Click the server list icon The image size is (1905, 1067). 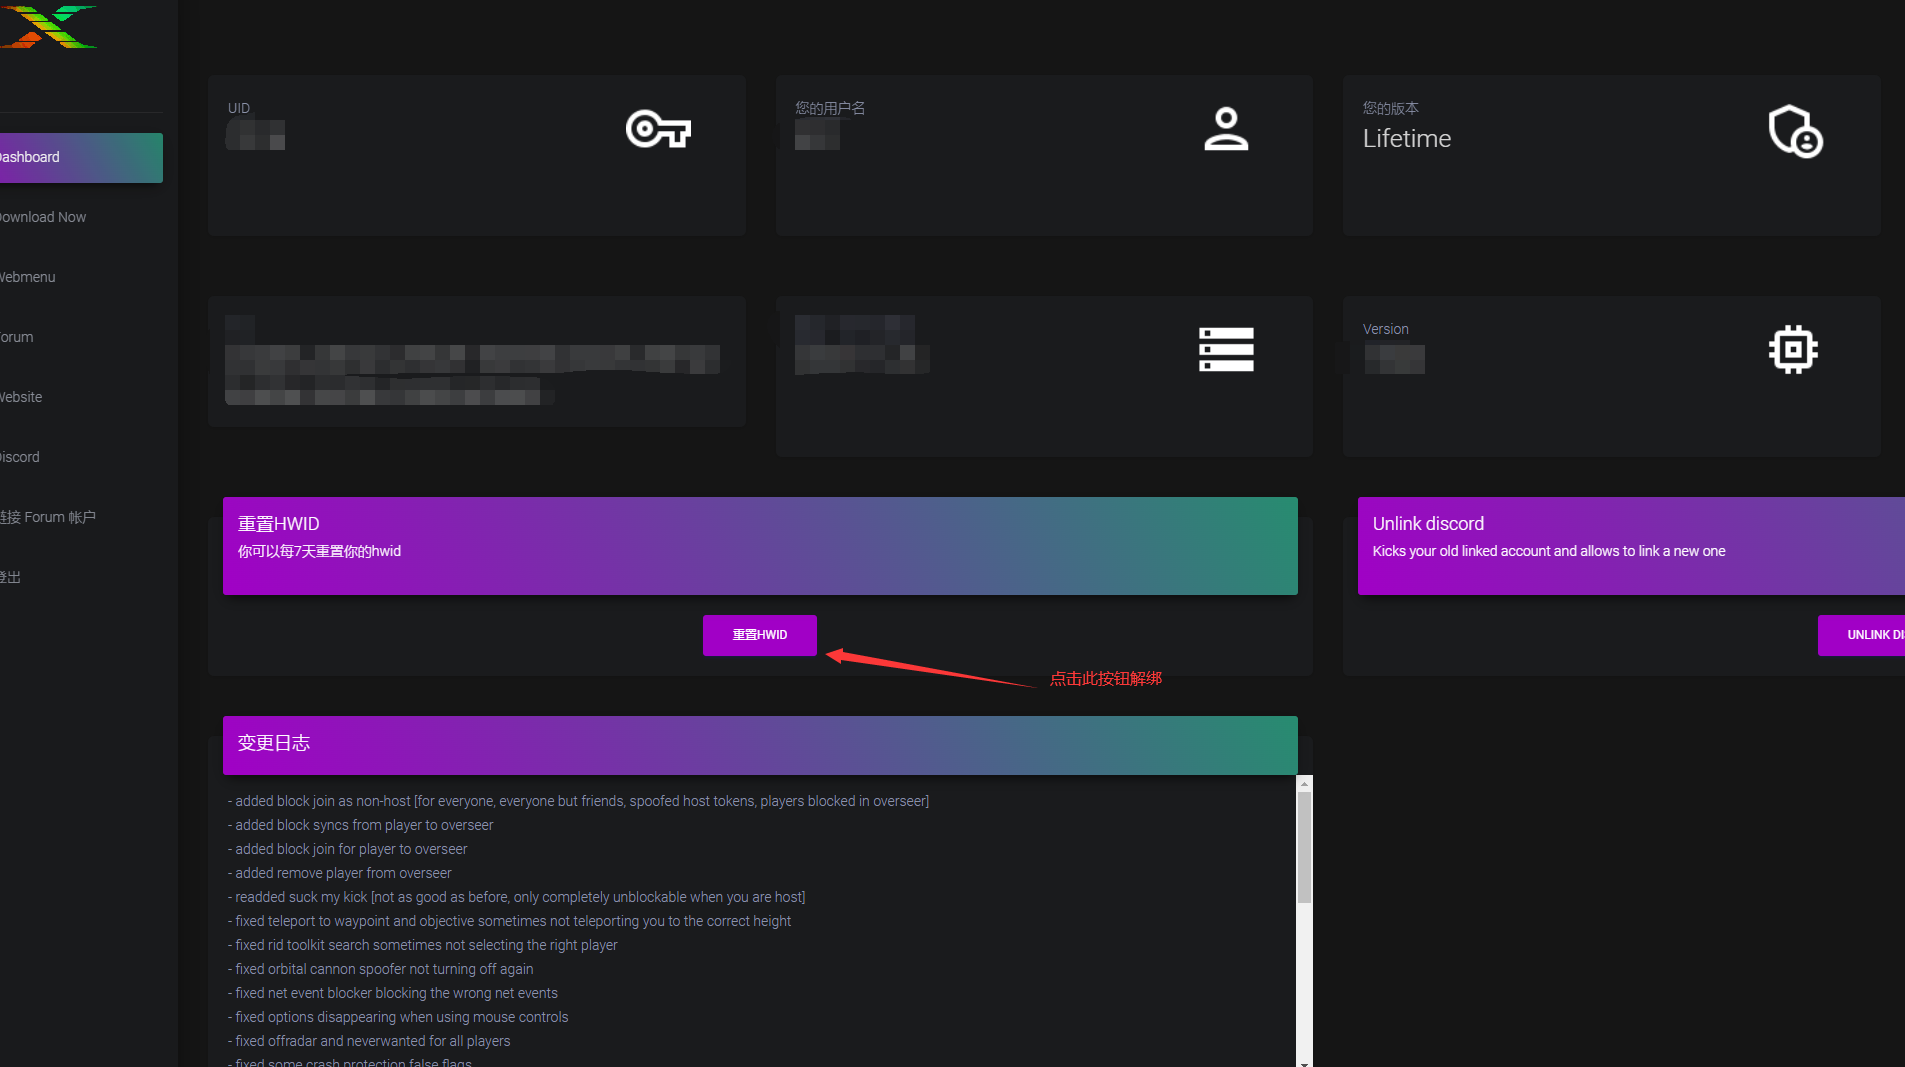(x=1225, y=350)
